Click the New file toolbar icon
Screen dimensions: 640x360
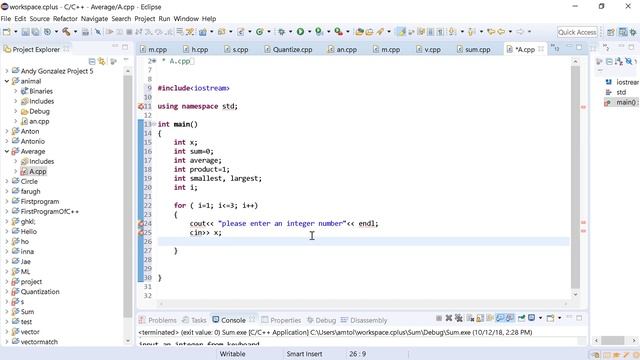(7, 31)
